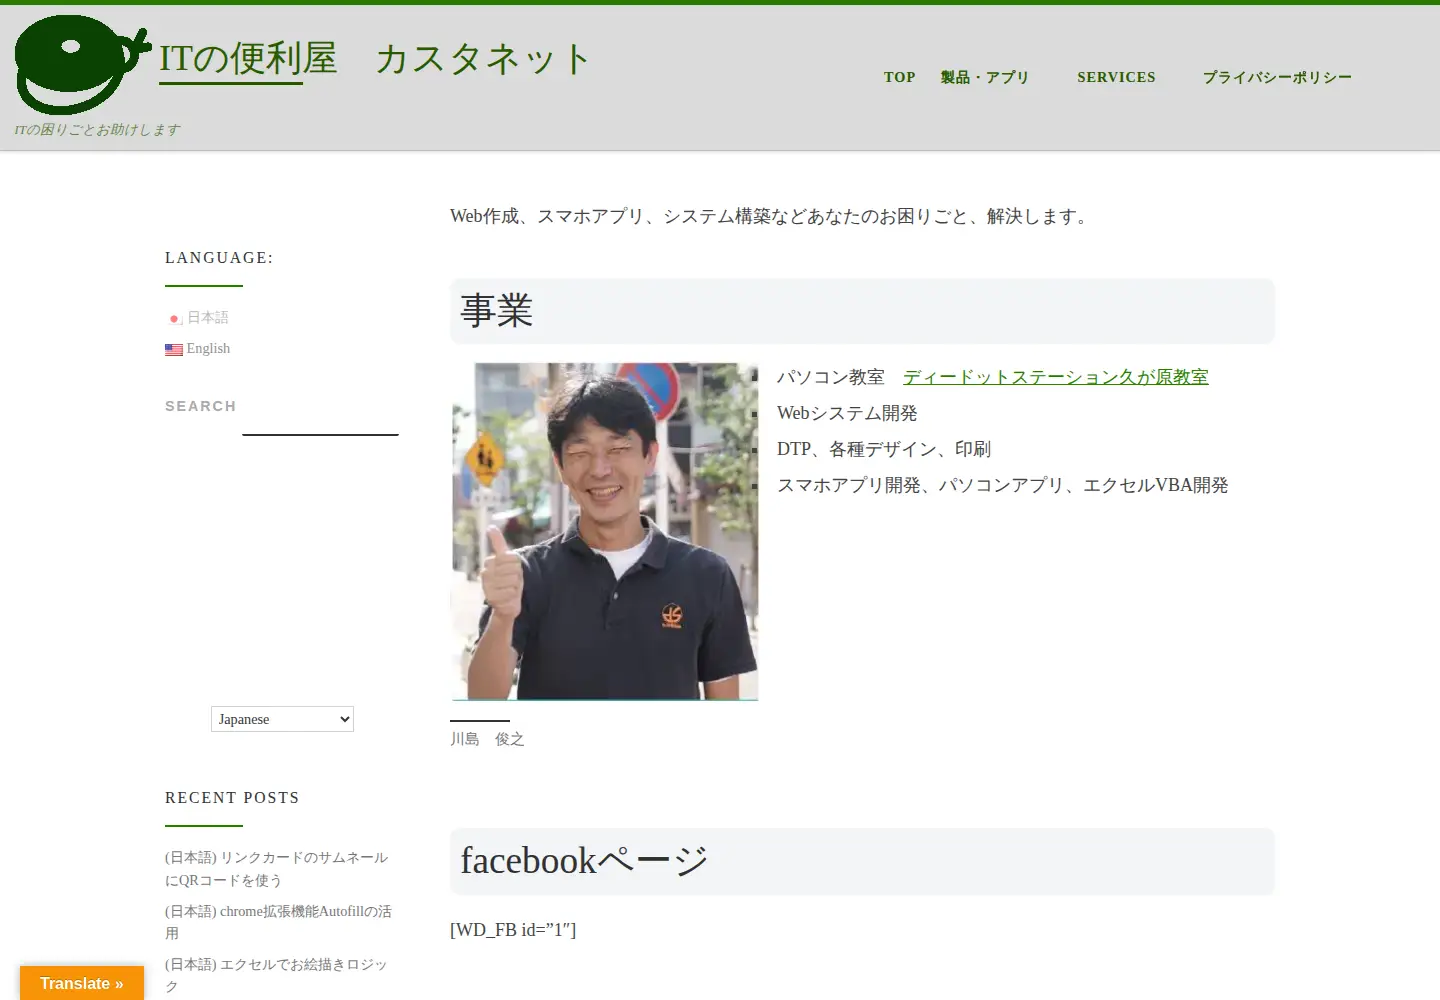Click the [WD_FB id="1"] shortcode text
1440x1000 pixels.
pyautogui.click(x=513, y=930)
